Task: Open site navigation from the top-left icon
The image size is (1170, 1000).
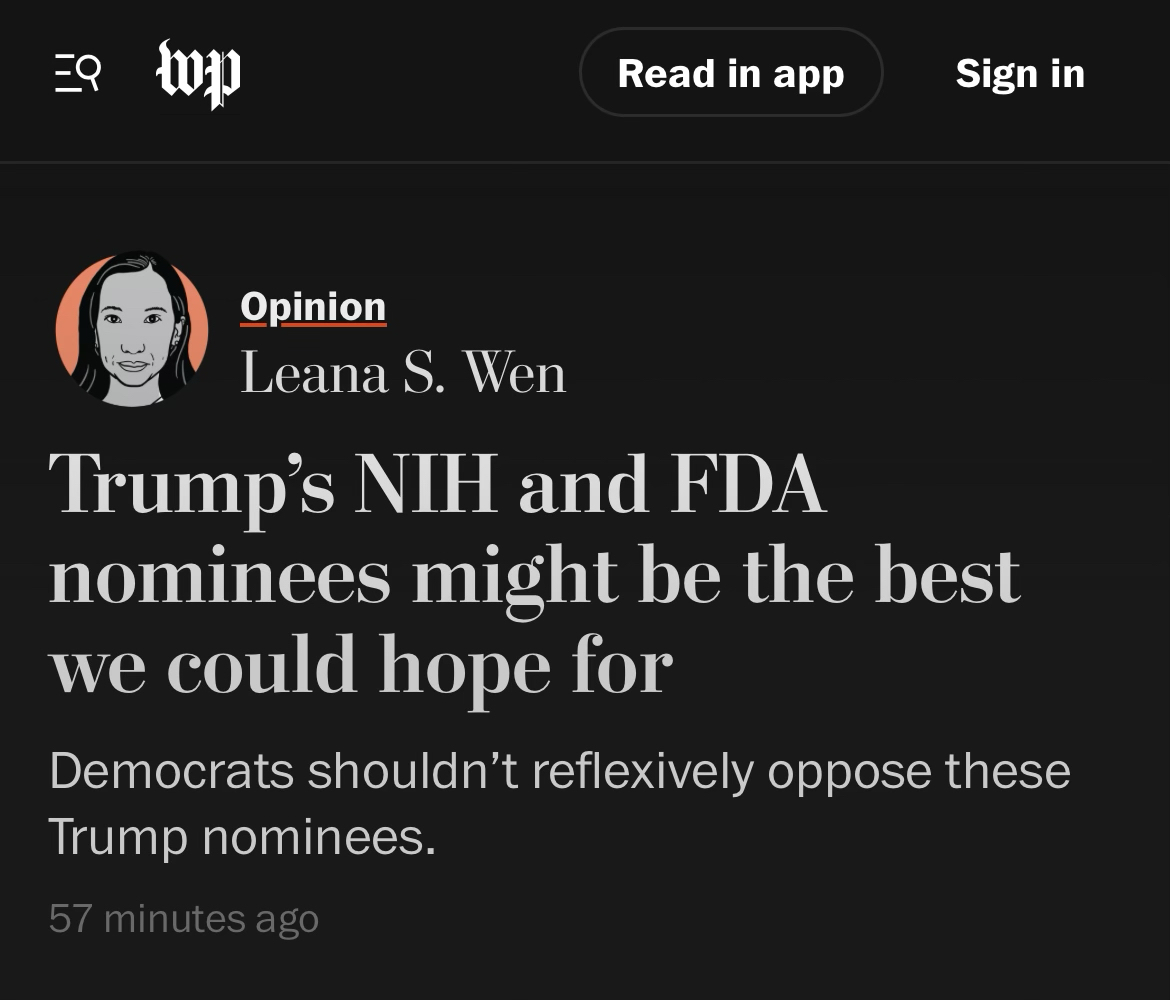Action: coord(77,73)
